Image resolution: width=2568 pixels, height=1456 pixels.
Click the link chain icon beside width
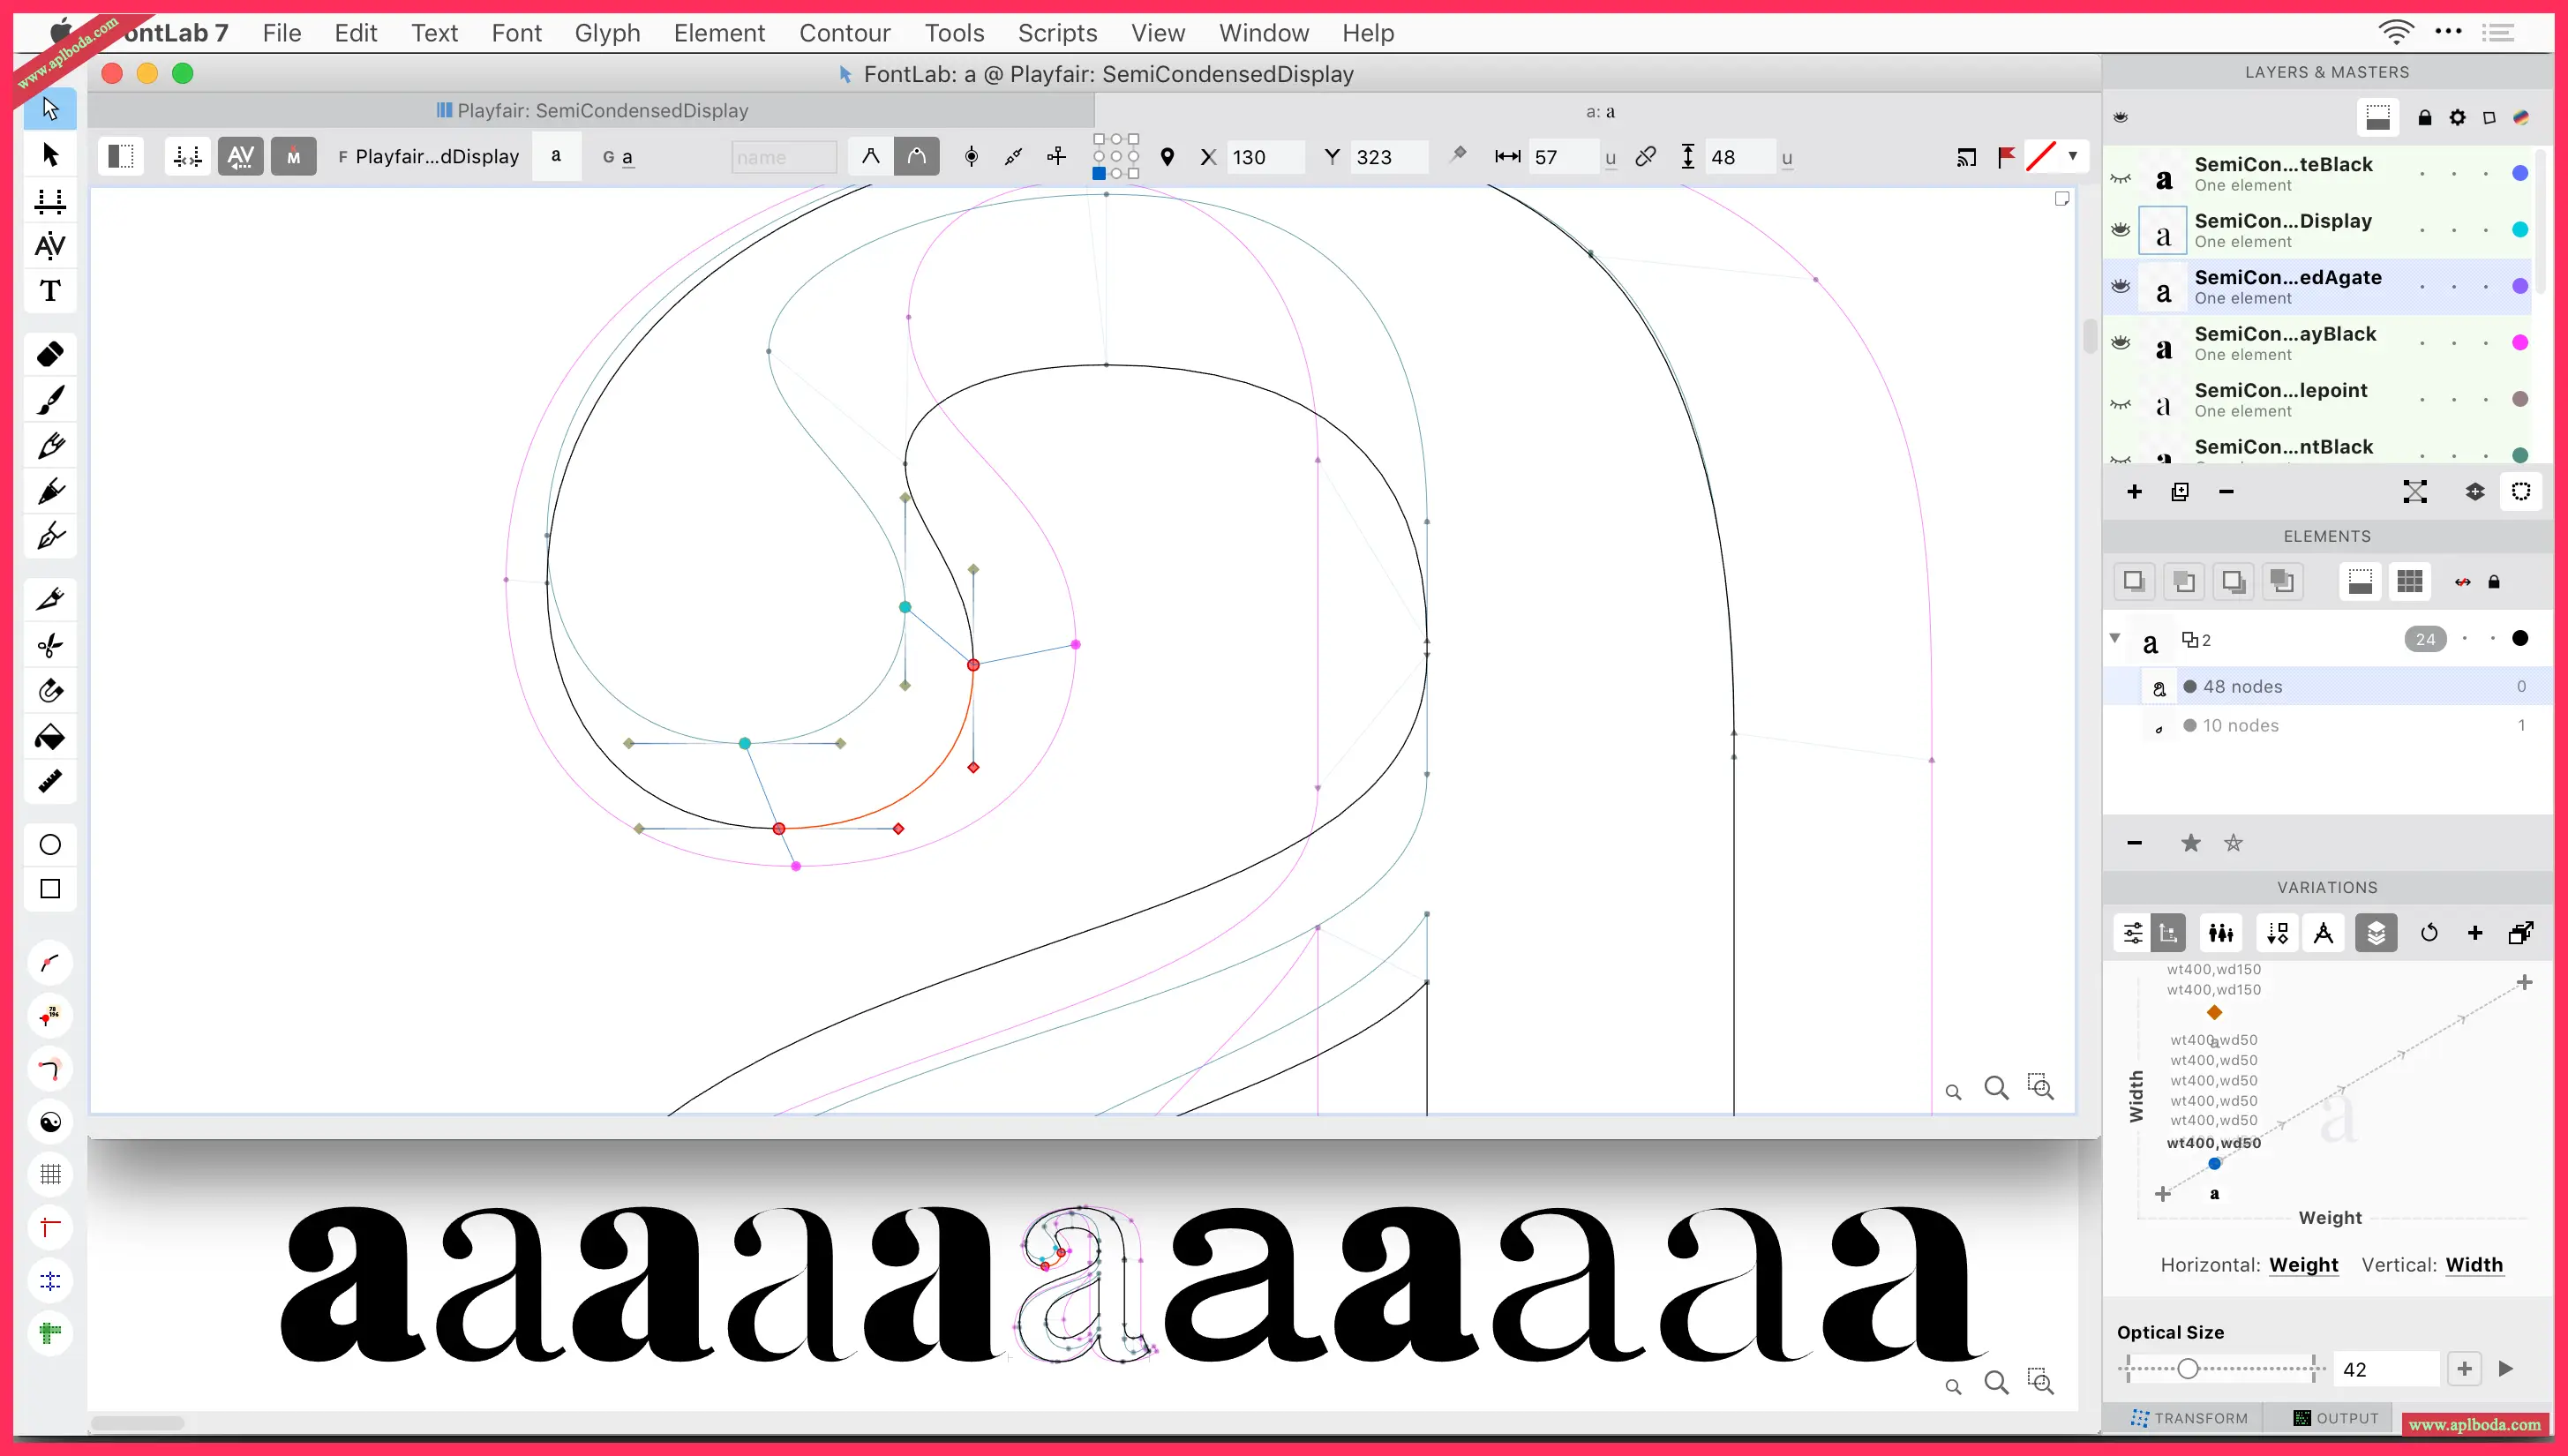coord(1645,157)
